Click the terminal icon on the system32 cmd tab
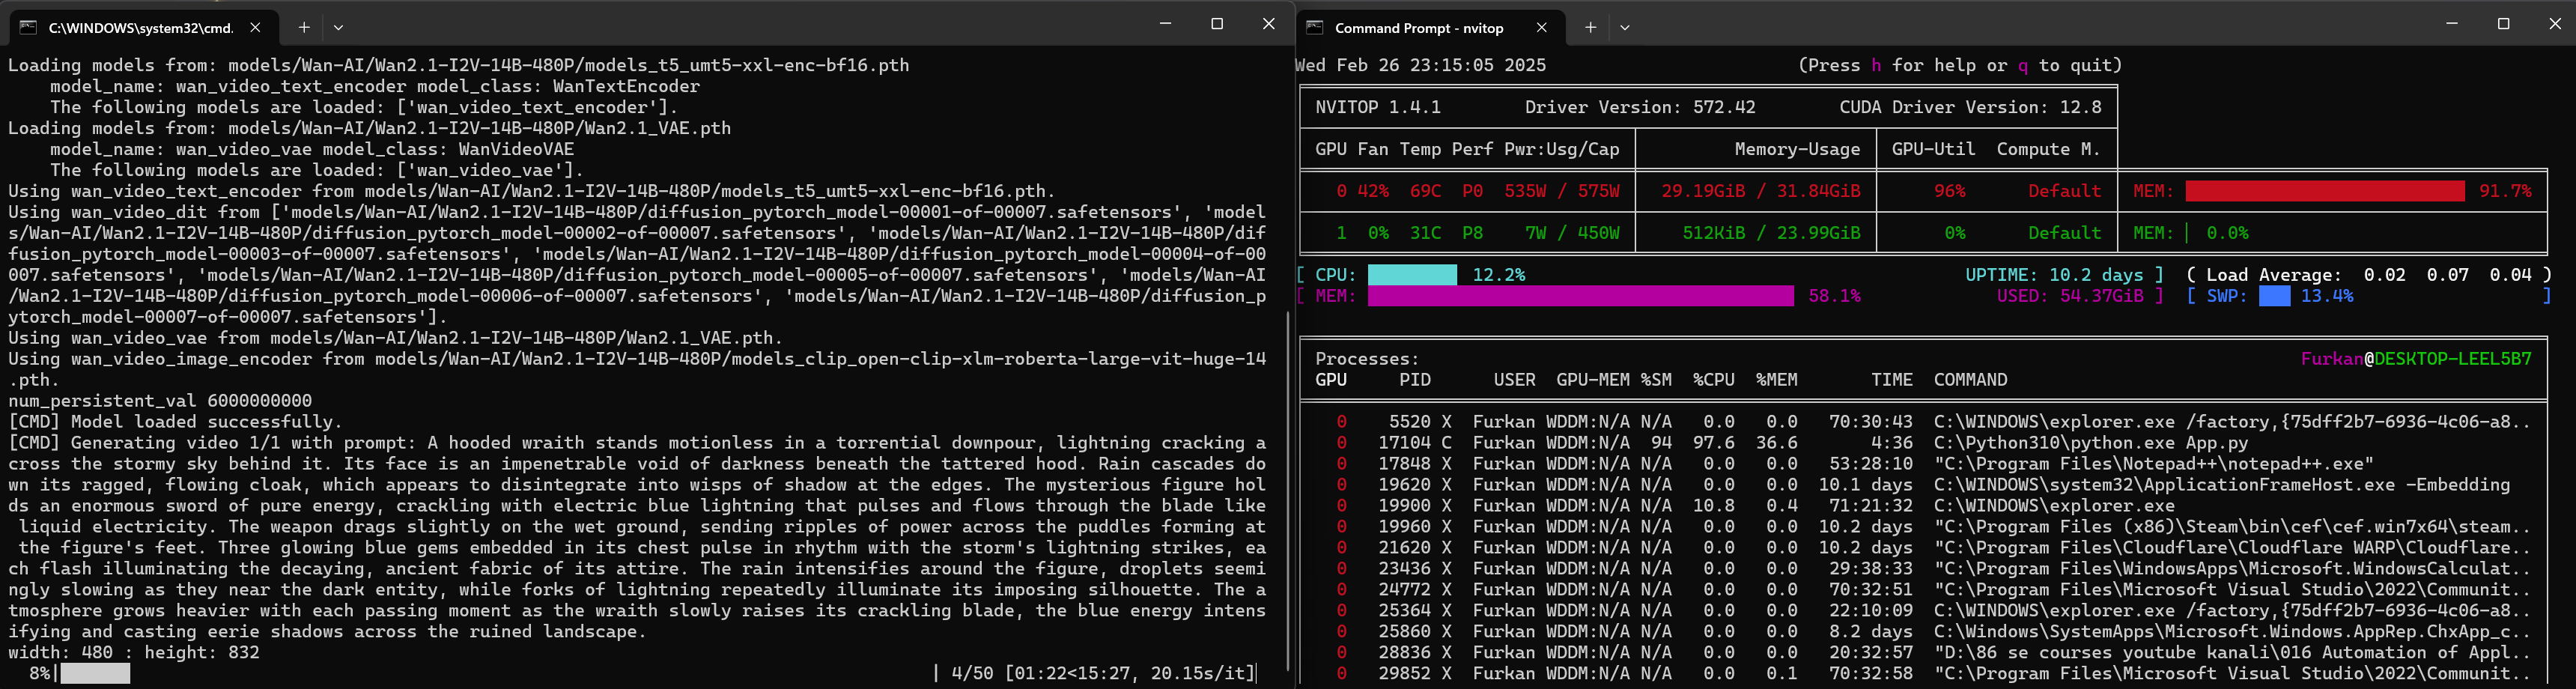Image resolution: width=2576 pixels, height=689 pixels. coord(29,28)
